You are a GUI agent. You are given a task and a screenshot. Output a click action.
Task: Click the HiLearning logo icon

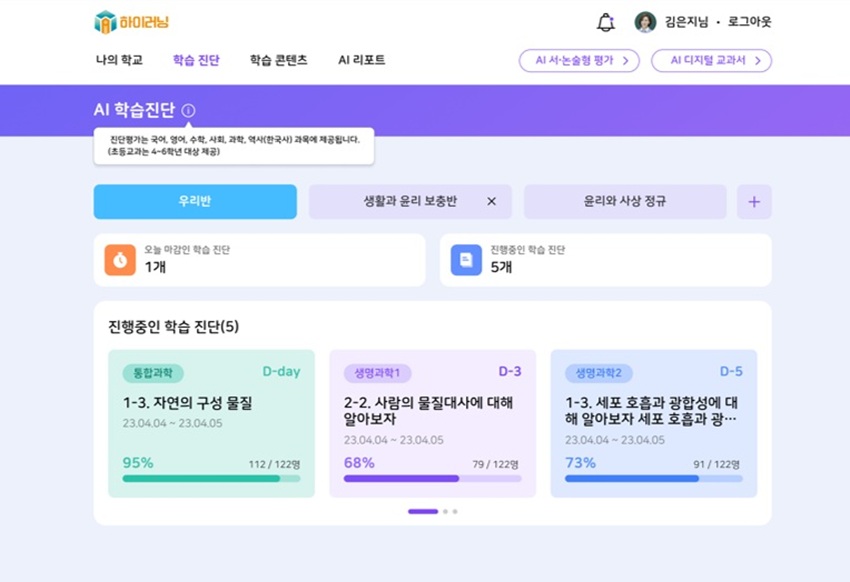point(105,22)
